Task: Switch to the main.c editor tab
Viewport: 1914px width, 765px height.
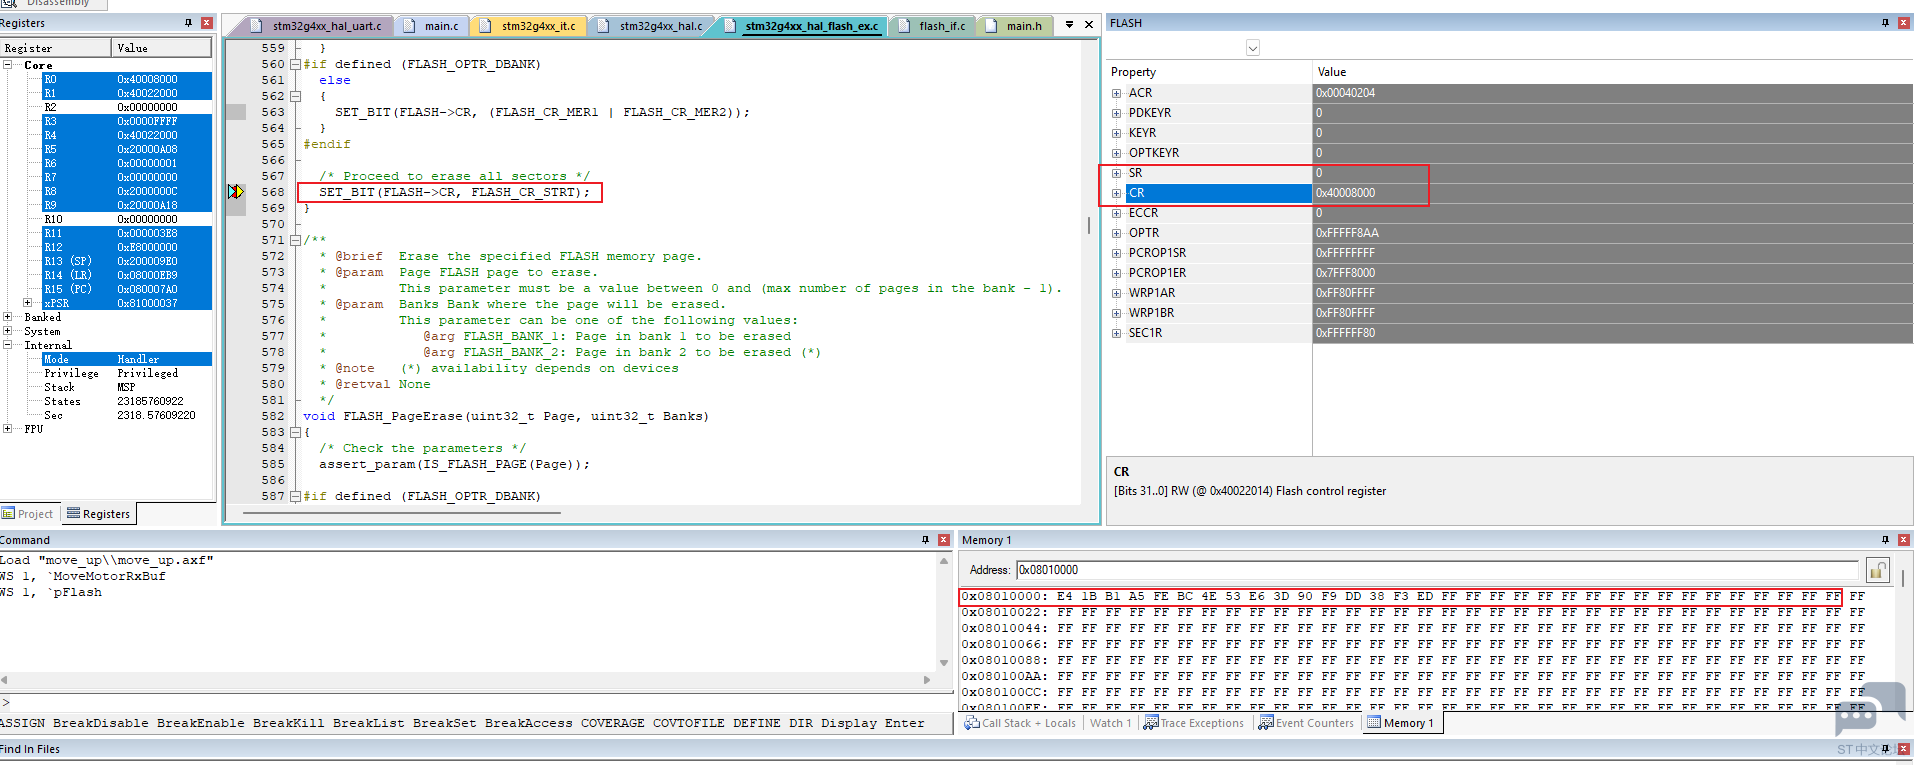Action: pos(440,26)
